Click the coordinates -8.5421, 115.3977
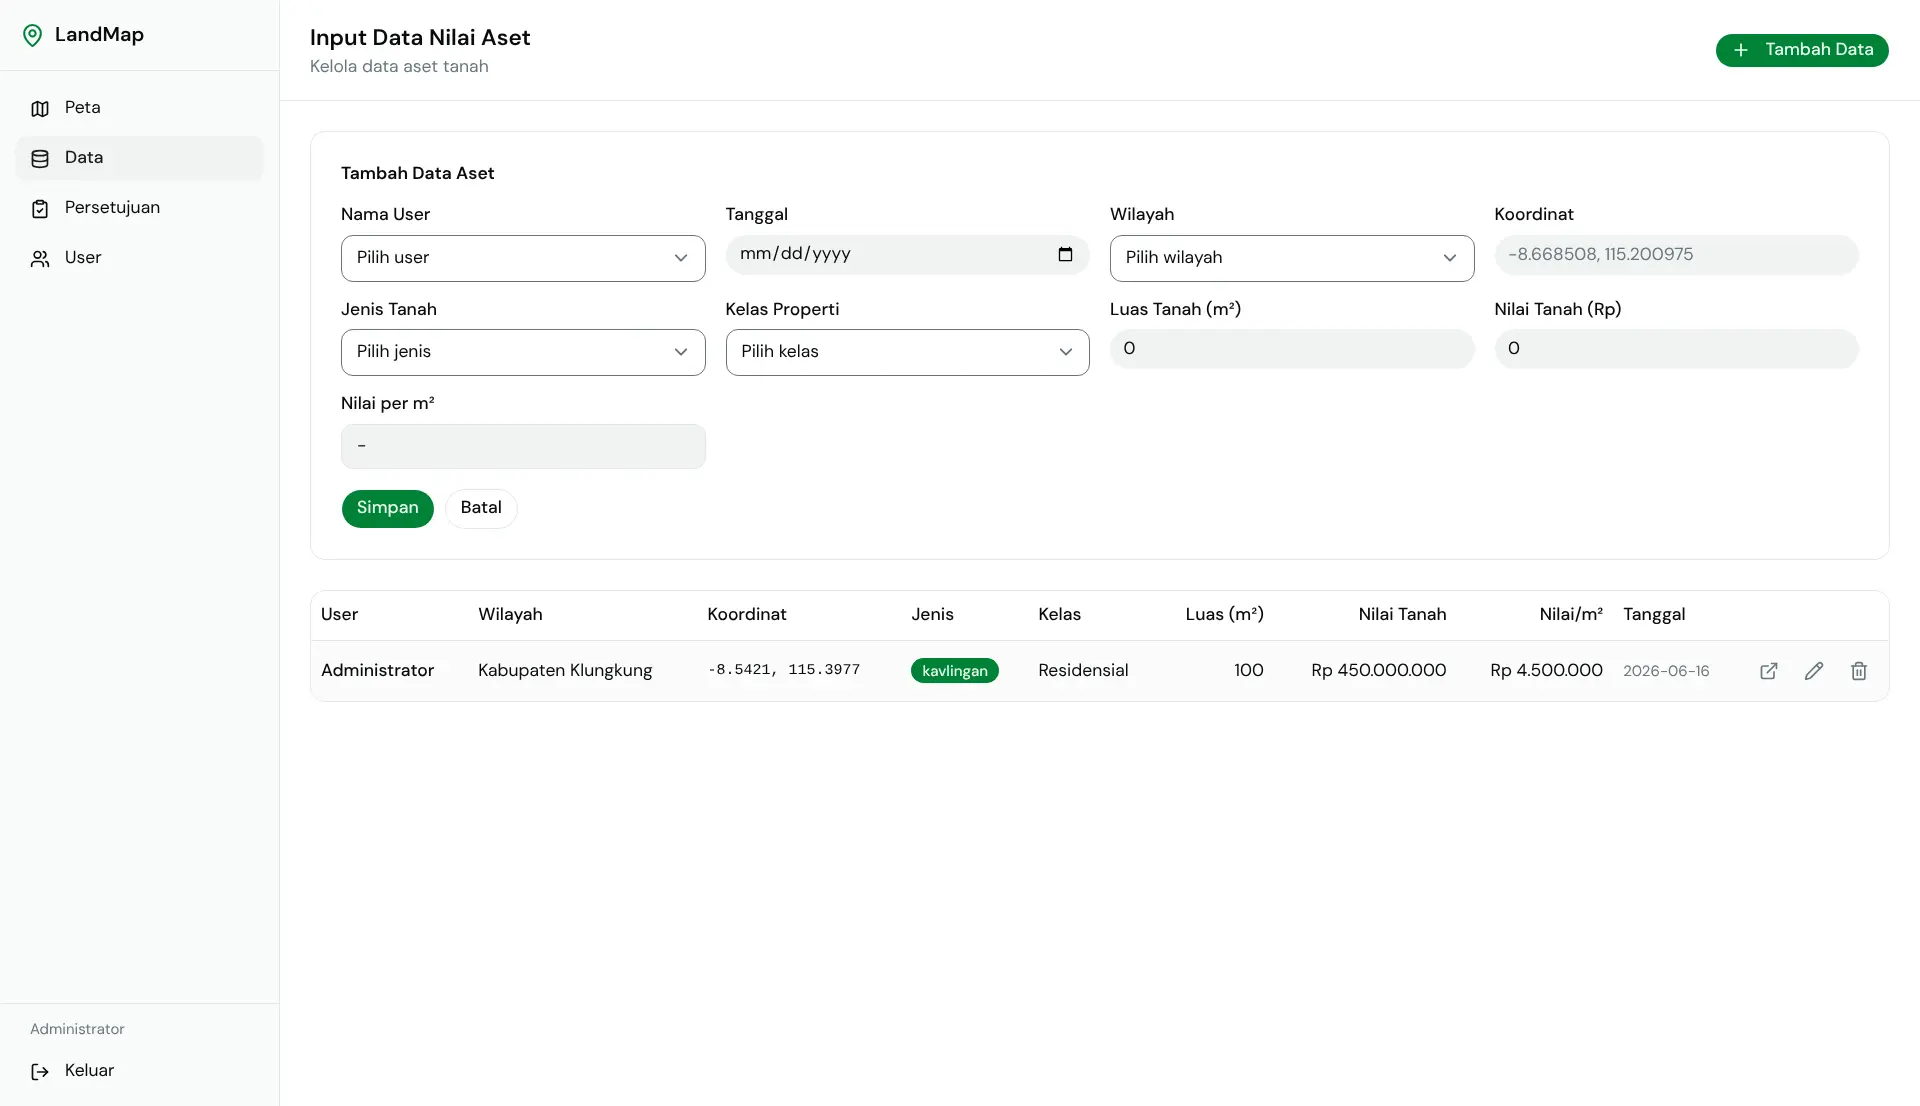This screenshot has height=1106, width=1920. (x=783, y=670)
